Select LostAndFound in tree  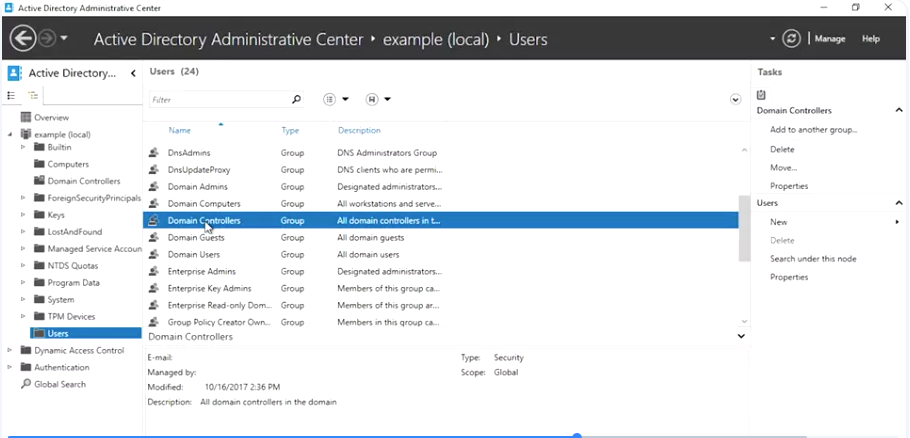click(74, 231)
